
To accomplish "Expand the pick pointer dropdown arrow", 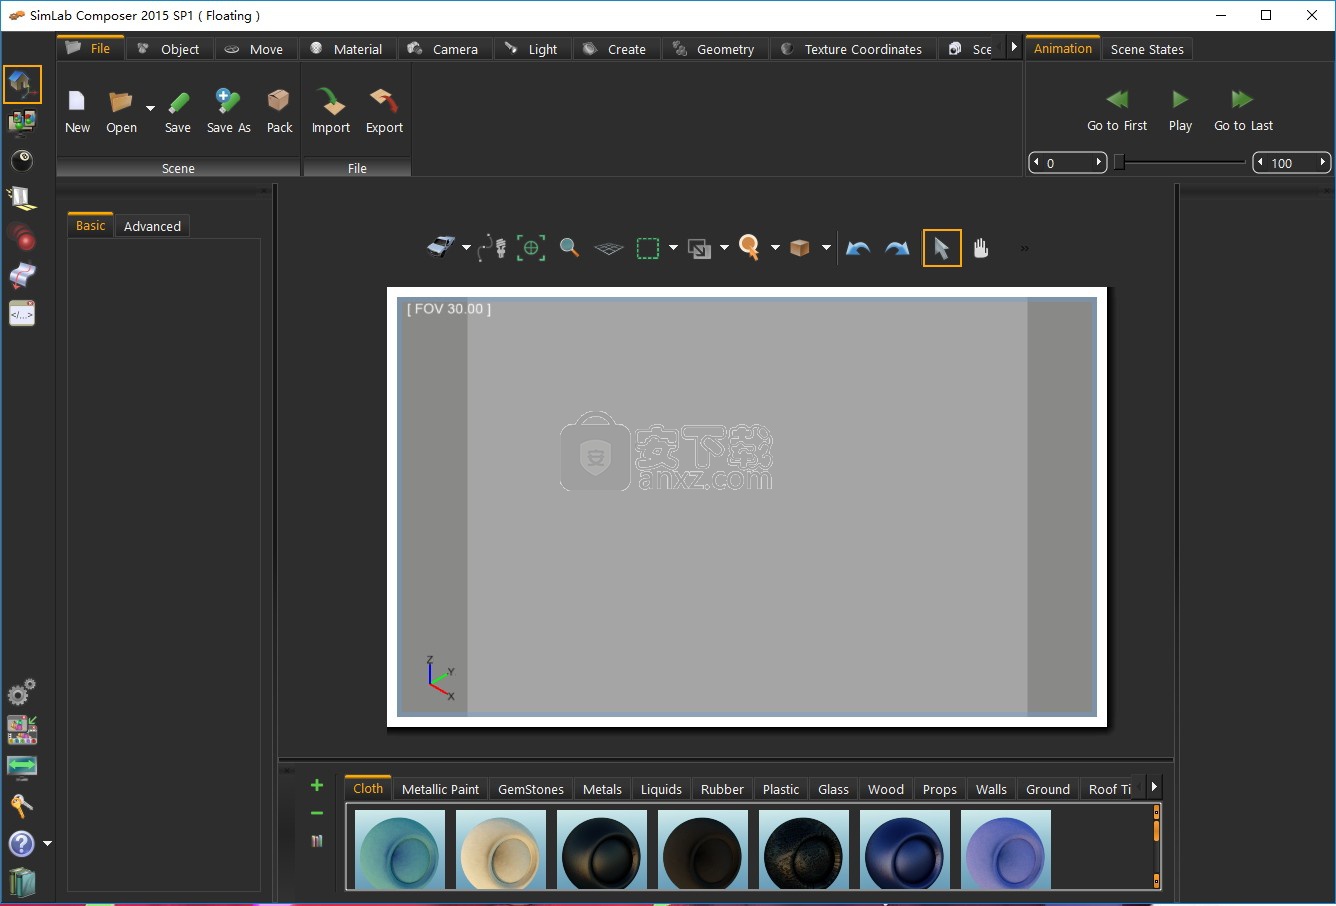I will point(775,248).
